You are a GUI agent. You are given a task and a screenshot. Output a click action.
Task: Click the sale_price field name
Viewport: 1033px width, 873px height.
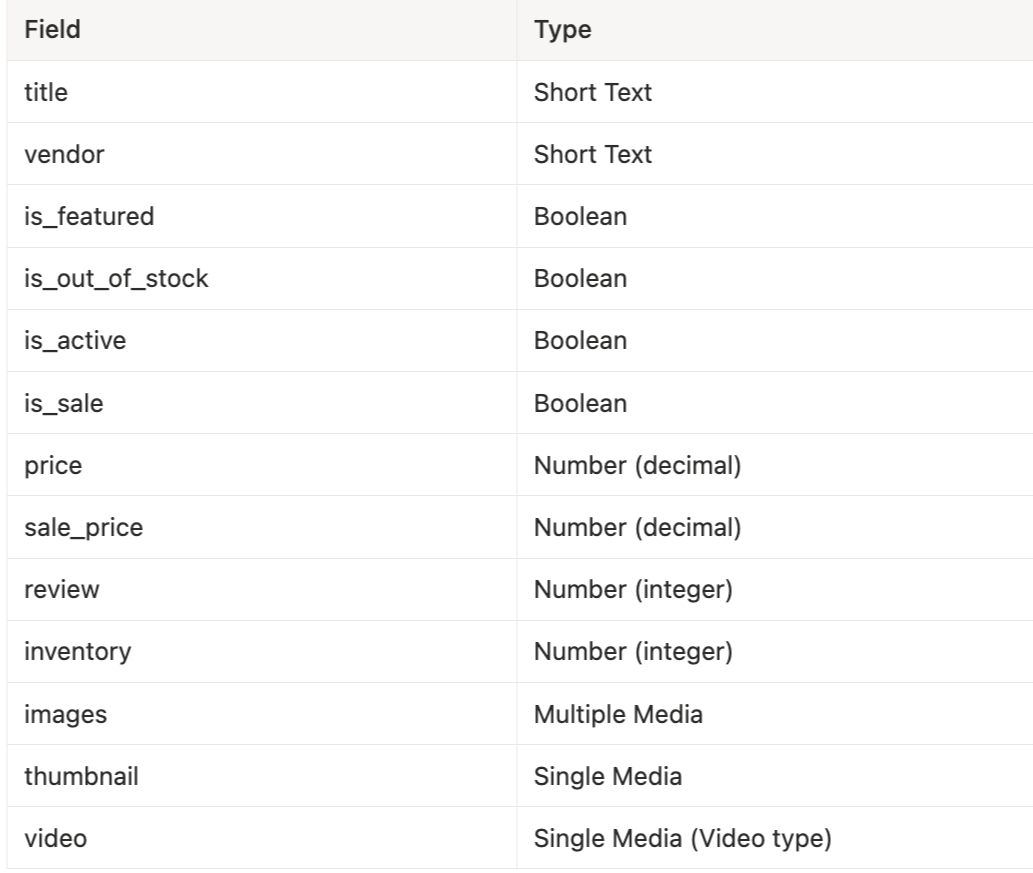[x=84, y=527]
